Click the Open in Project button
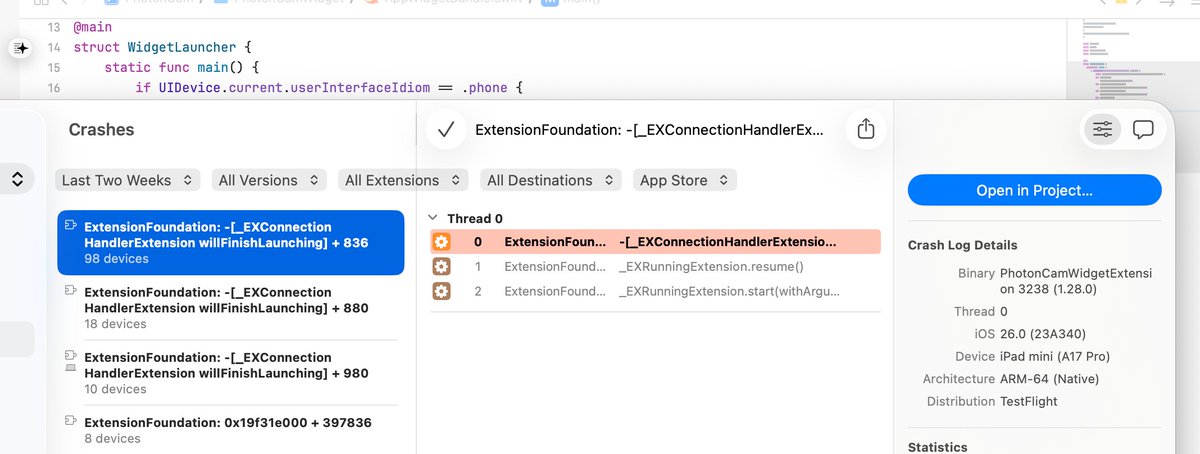Viewport: 1200px width, 454px height. (x=1035, y=190)
